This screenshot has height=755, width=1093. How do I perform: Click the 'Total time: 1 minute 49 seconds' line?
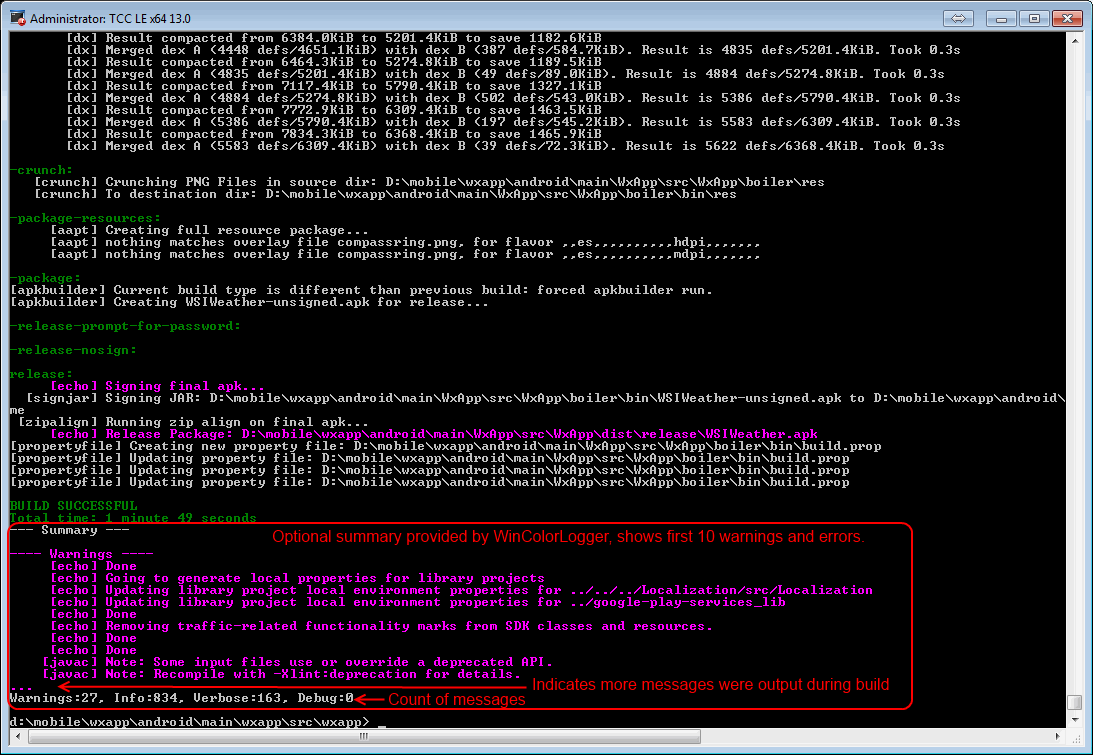[x=132, y=517]
